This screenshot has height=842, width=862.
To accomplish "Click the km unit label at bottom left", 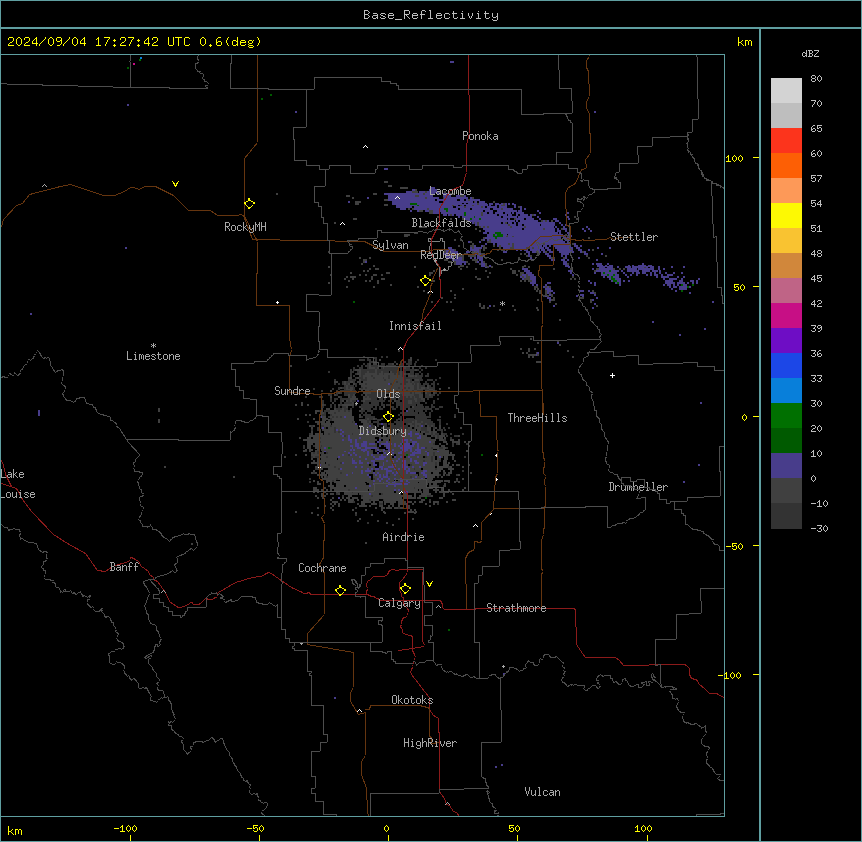I will [x=15, y=830].
